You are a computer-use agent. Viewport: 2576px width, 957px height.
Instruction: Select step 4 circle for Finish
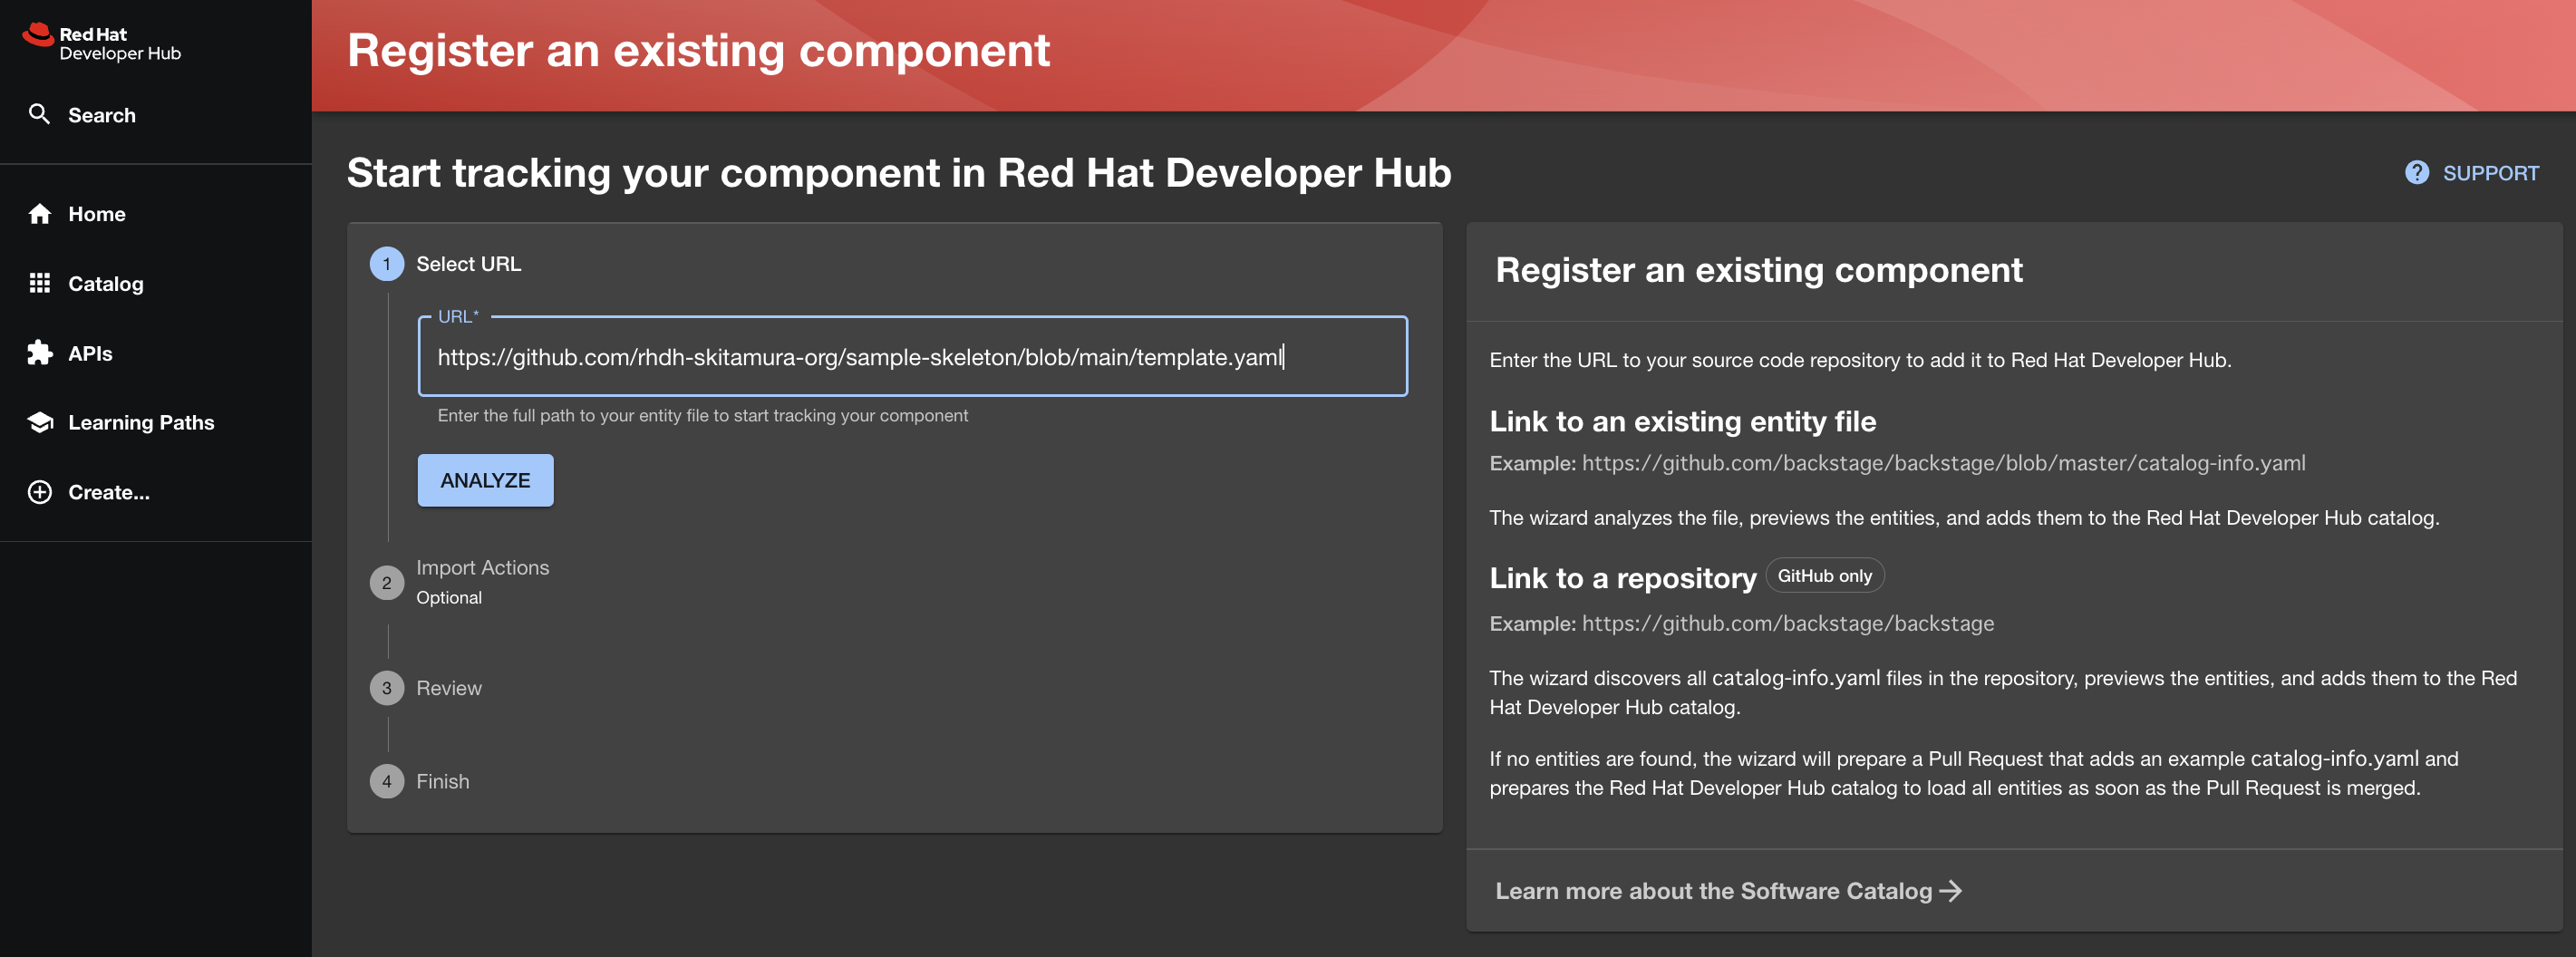point(387,781)
